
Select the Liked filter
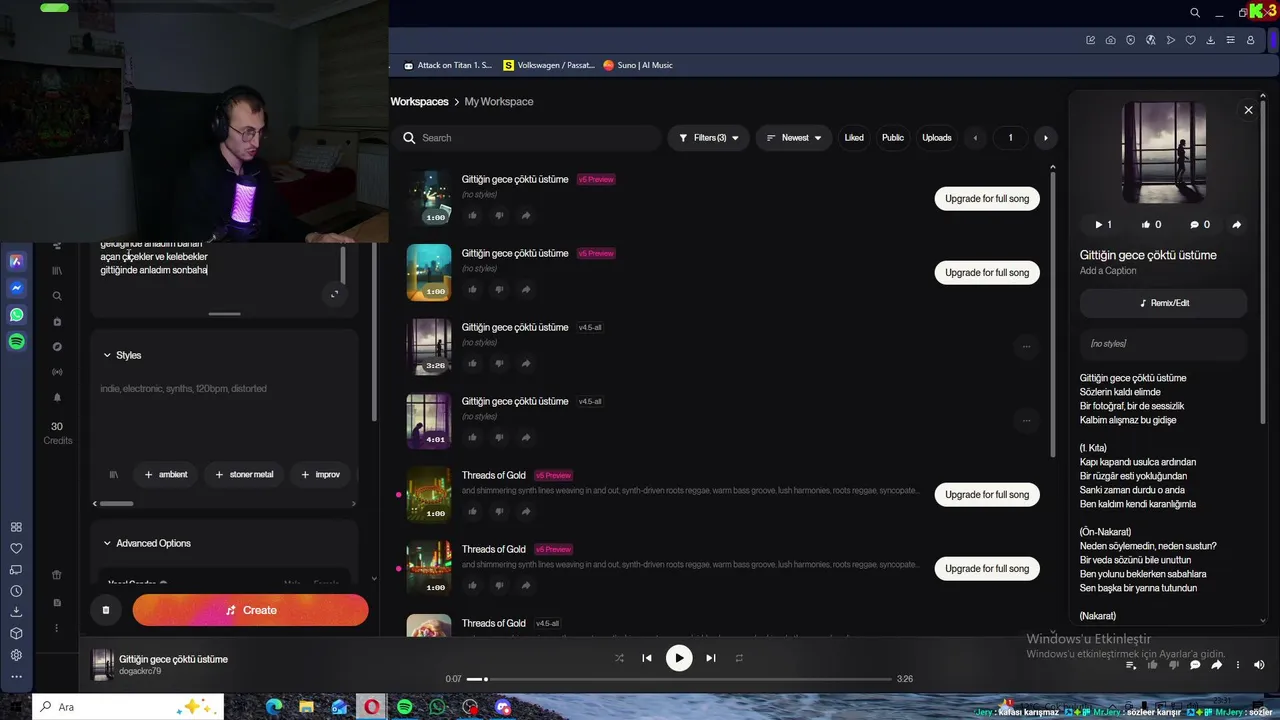point(854,138)
